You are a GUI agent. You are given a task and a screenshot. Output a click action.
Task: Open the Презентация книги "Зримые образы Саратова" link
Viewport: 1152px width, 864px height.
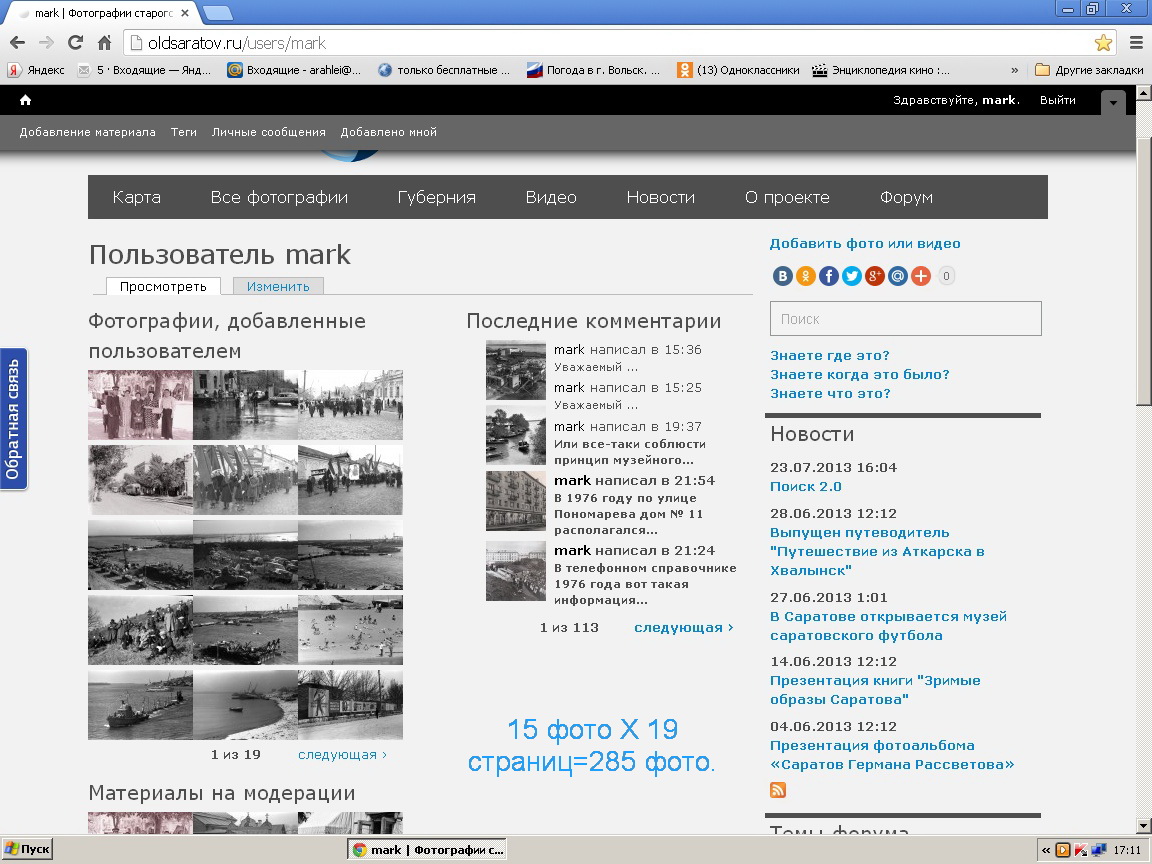pyautogui.click(x=875, y=690)
